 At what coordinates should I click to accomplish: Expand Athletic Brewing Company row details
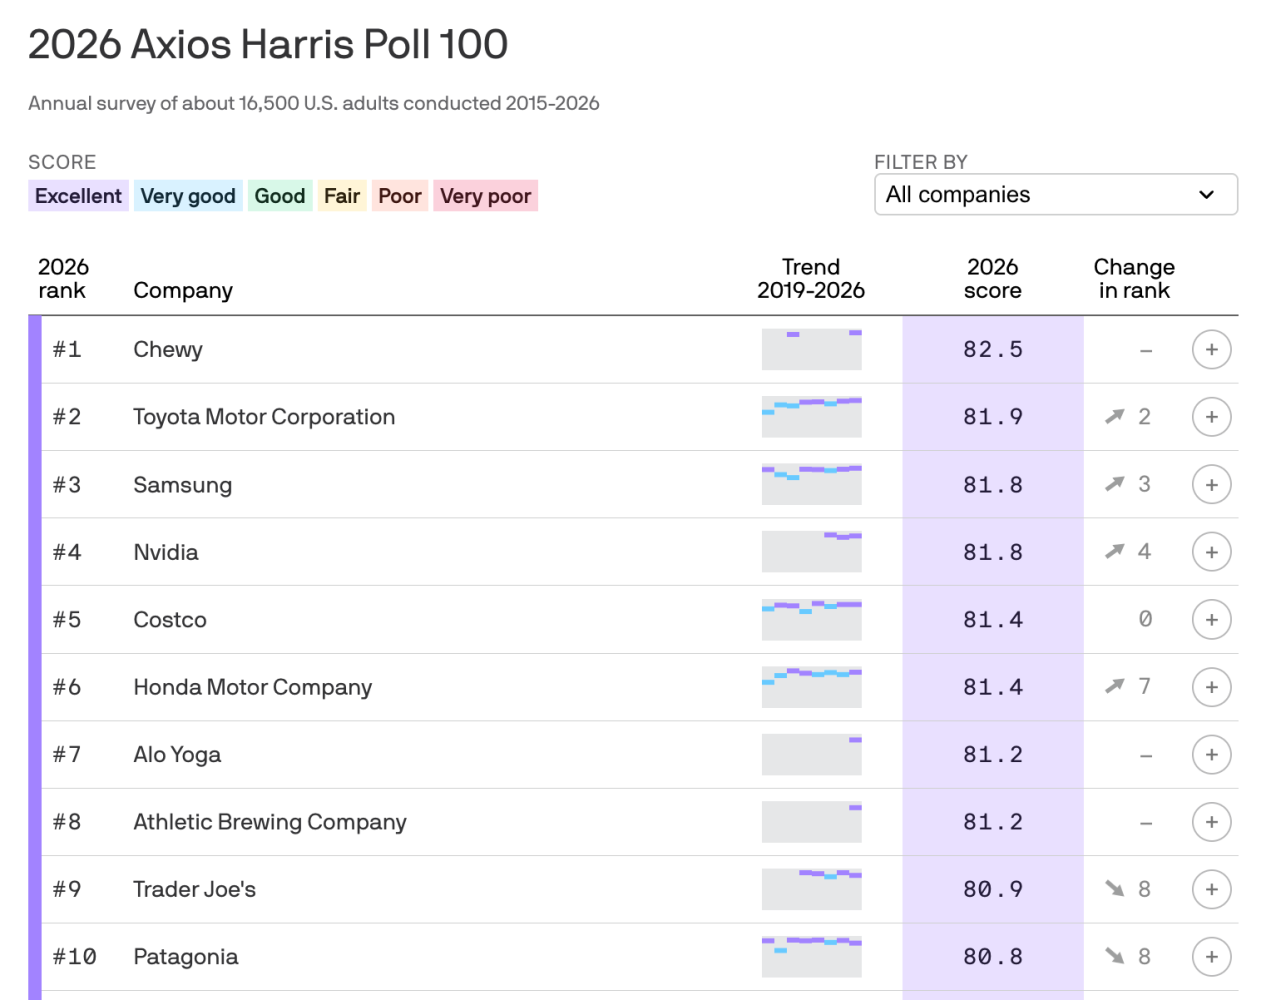coord(1211,822)
